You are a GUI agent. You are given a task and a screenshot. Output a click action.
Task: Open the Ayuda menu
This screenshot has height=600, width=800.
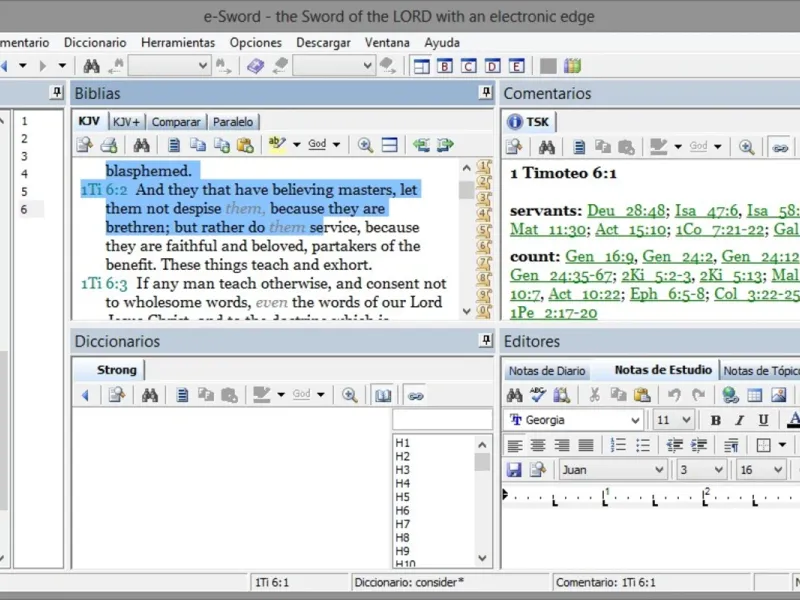pos(442,42)
